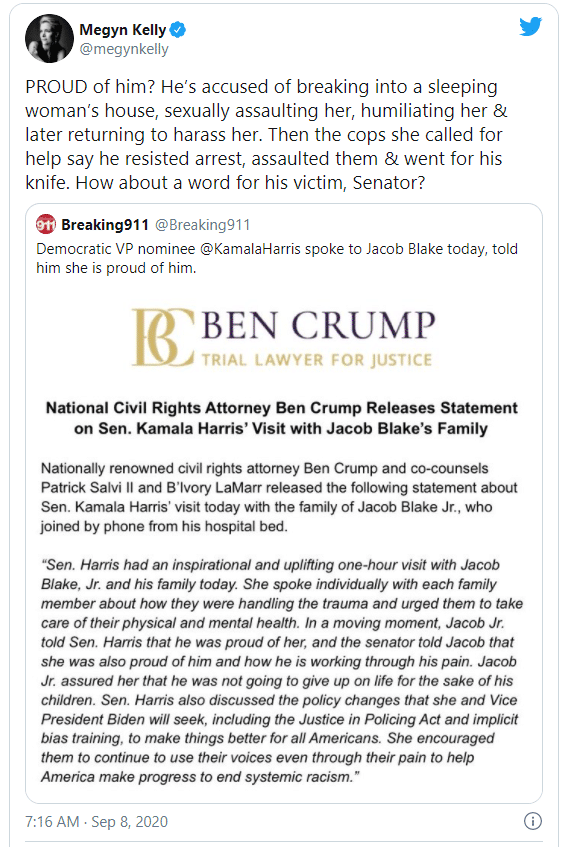Click the quoted tweet text about Jacob Blake
The image size is (569, 847).
(x=277, y=258)
